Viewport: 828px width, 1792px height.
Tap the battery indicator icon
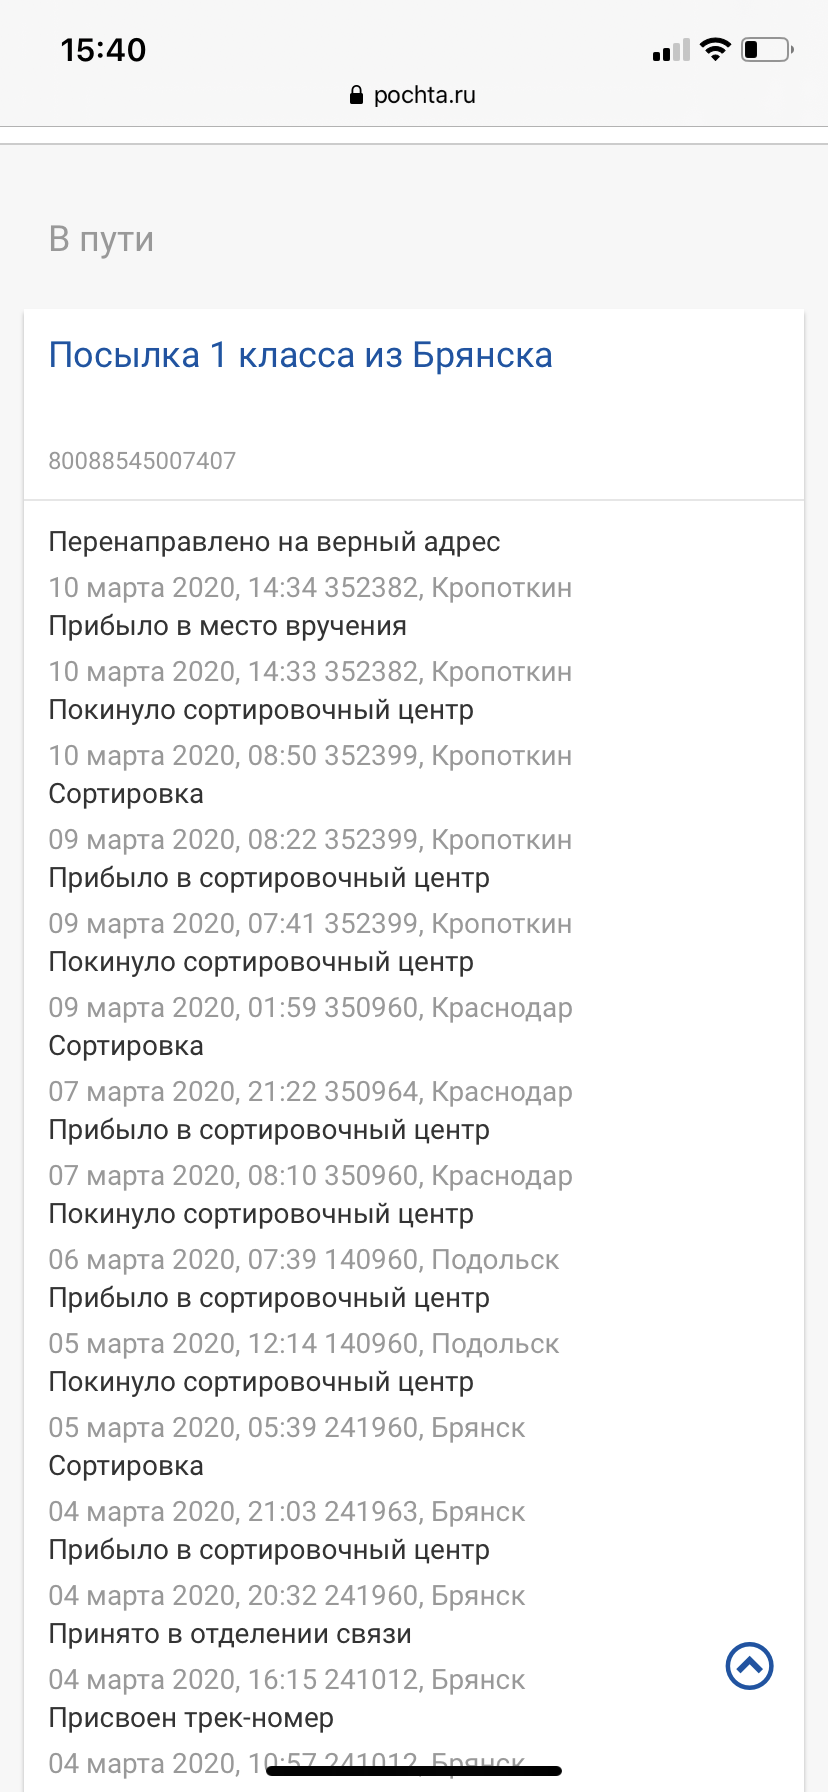[767, 49]
